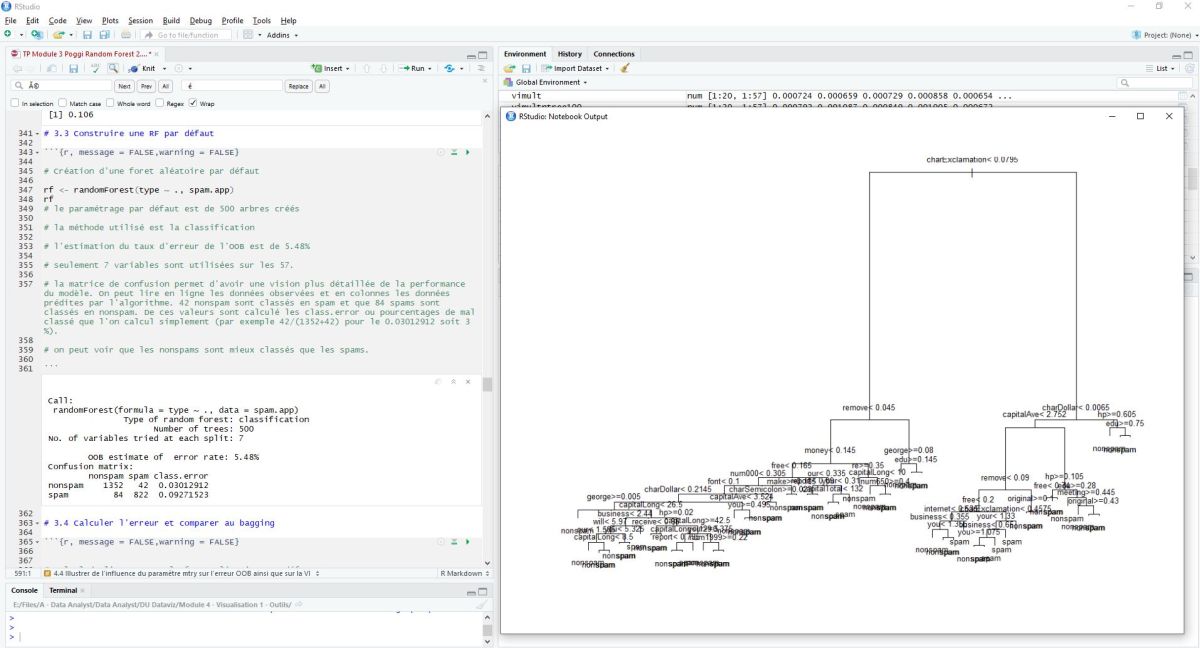Viewport: 1200px width, 648px height.
Task: Clear workspace objects with the broom icon
Action: pos(625,69)
